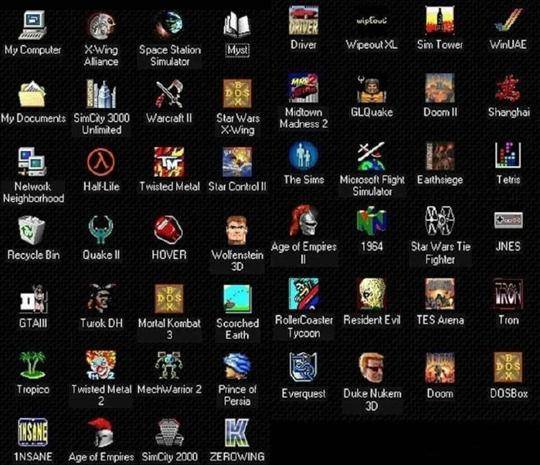Click the Twisted Metal 2 clown icon
Screen dimensions: 540x465
[x=101, y=365]
